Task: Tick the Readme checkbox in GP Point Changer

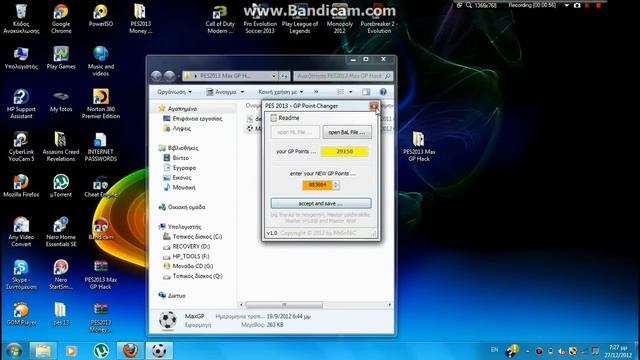Action: [273, 118]
